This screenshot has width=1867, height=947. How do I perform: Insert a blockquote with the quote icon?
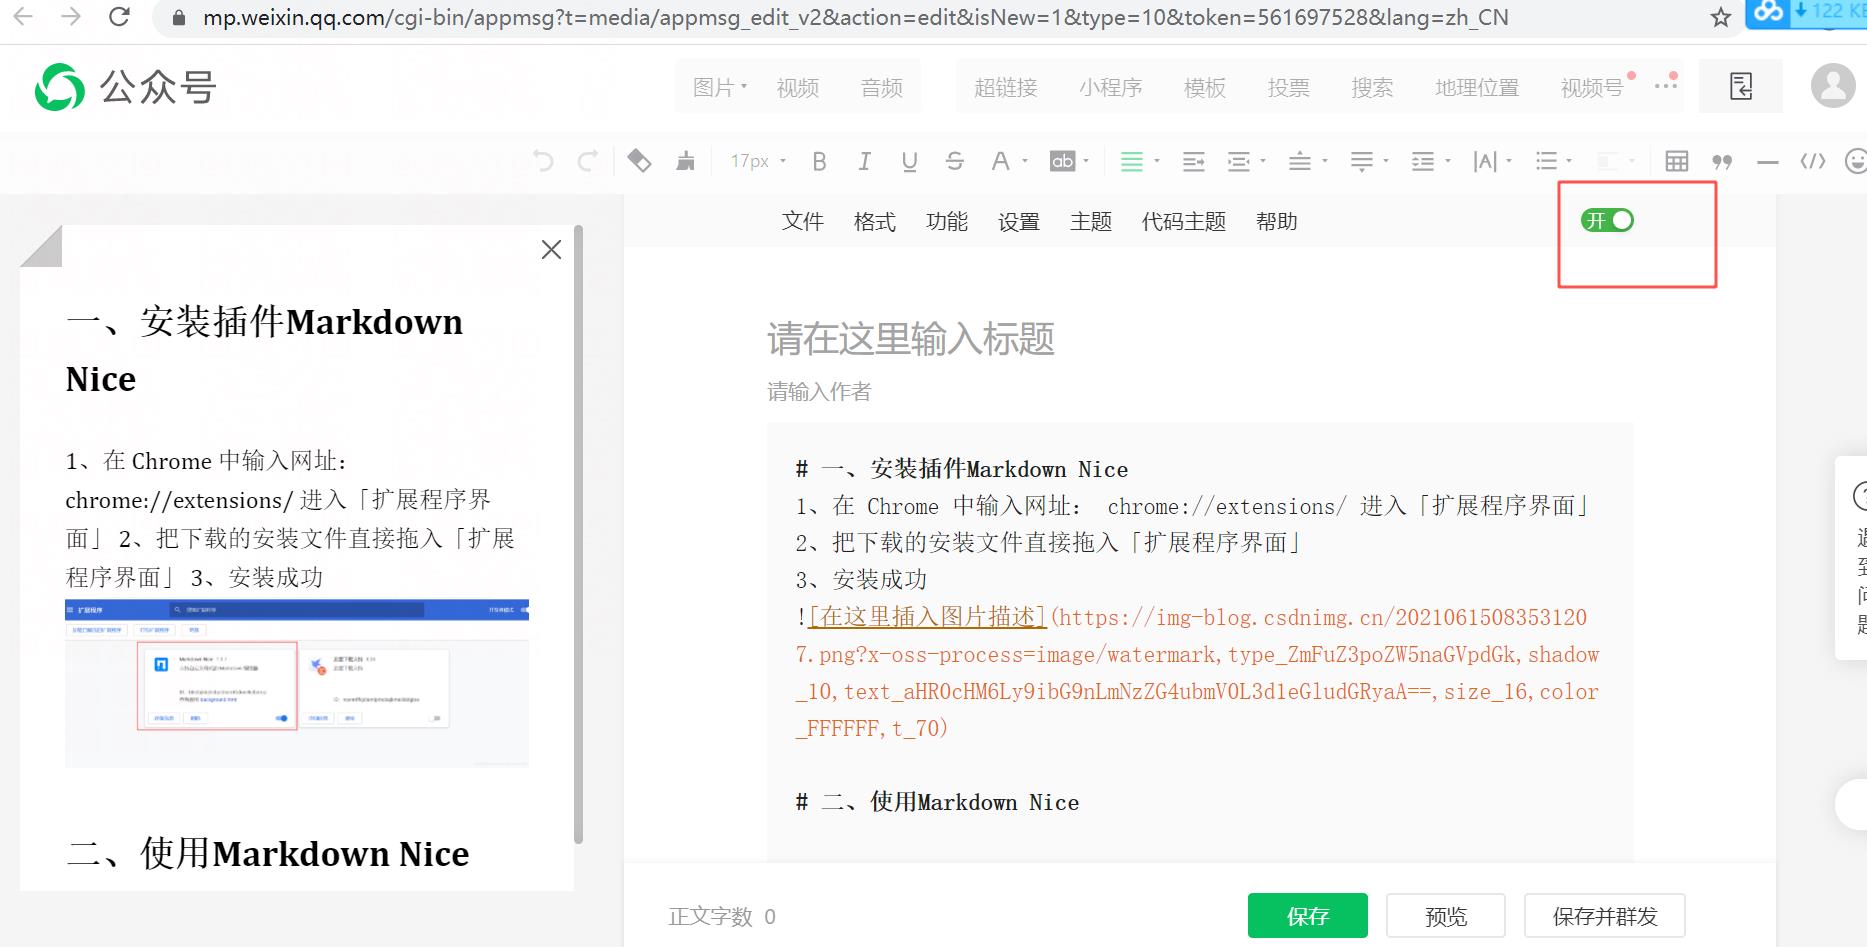point(1722,161)
